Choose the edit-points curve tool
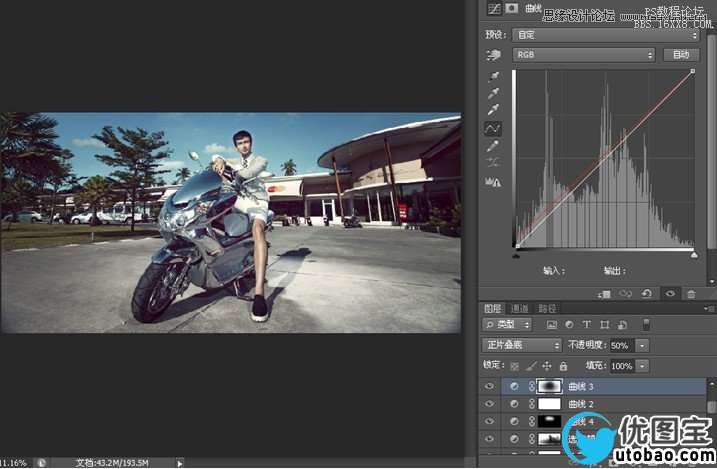The height and width of the screenshot is (469, 717). coord(493,128)
